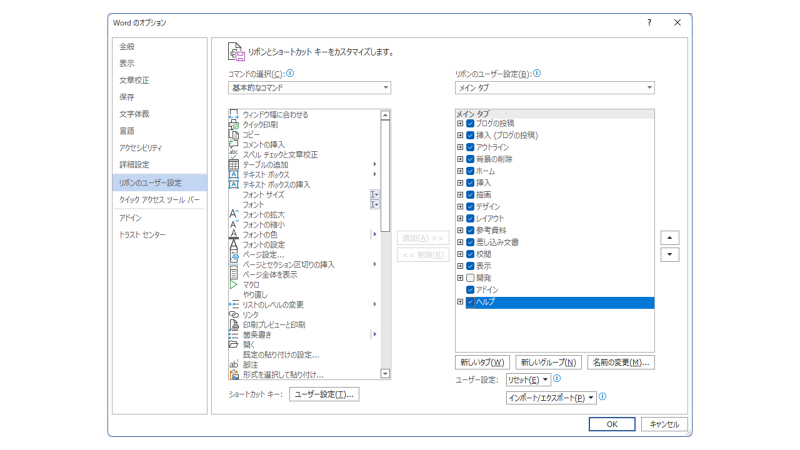Screen dimensions: 800x450
Task: Click the info icon next to インポート/エクスポート
Action: [x=603, y=396]
